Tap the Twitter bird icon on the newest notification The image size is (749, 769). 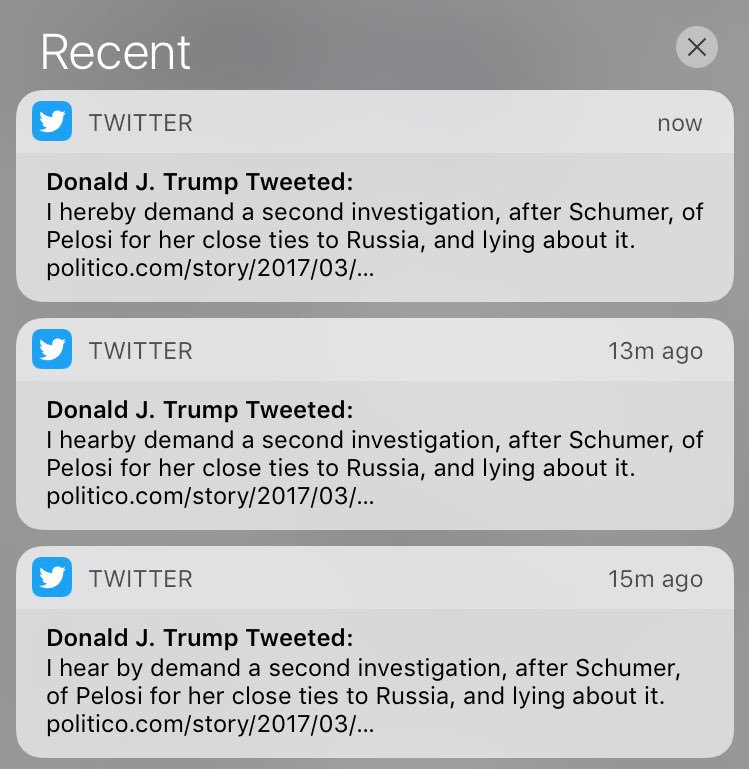click(52, 121)
